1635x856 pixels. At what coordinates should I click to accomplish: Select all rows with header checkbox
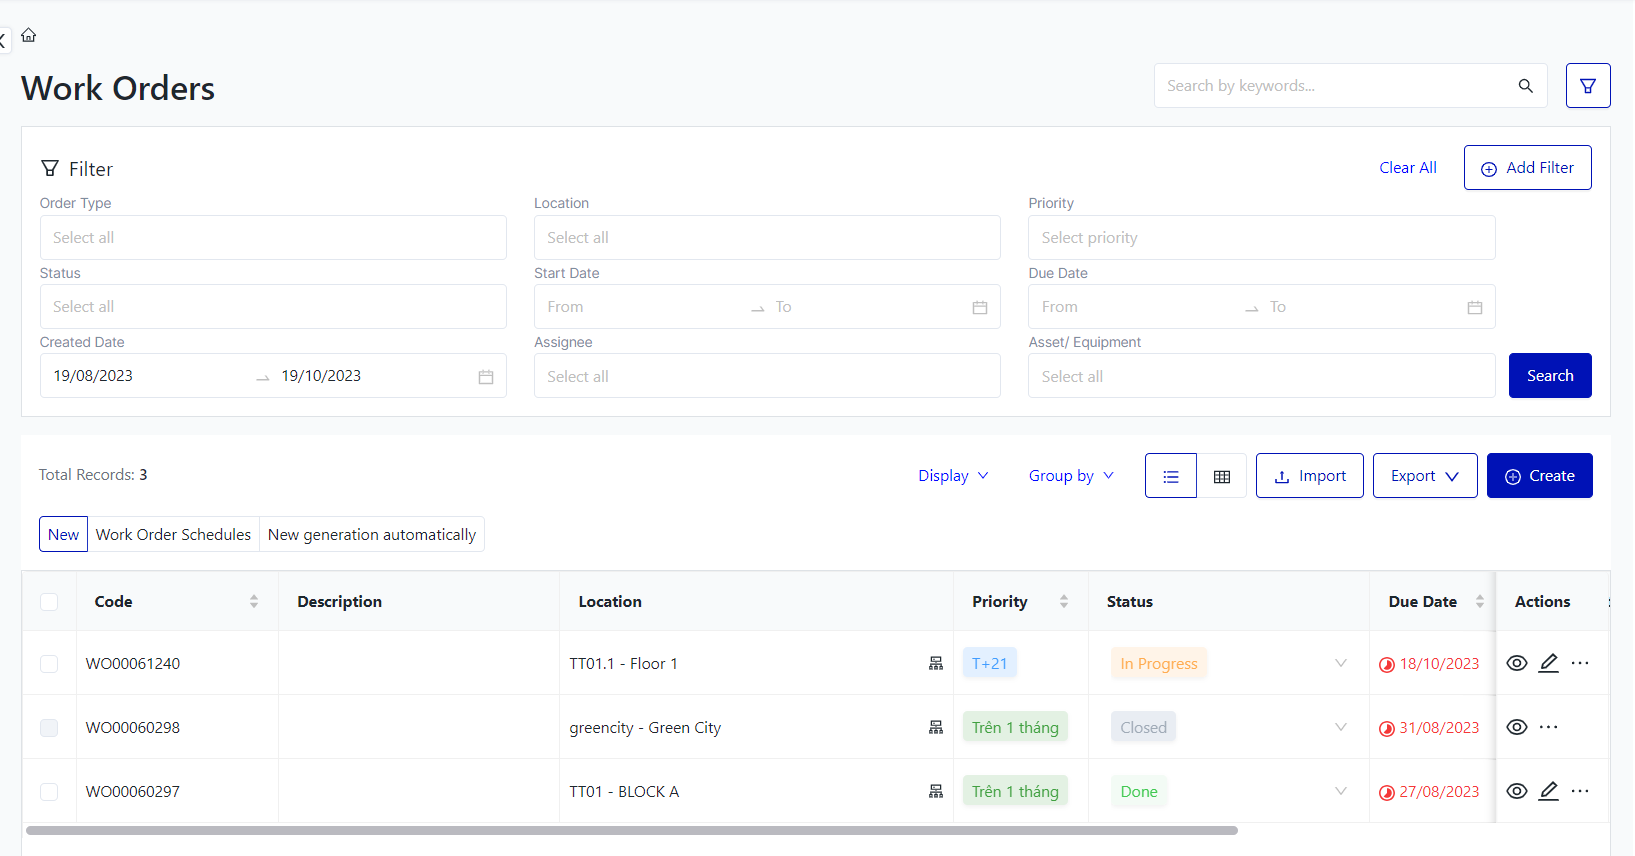click(49, 602)
